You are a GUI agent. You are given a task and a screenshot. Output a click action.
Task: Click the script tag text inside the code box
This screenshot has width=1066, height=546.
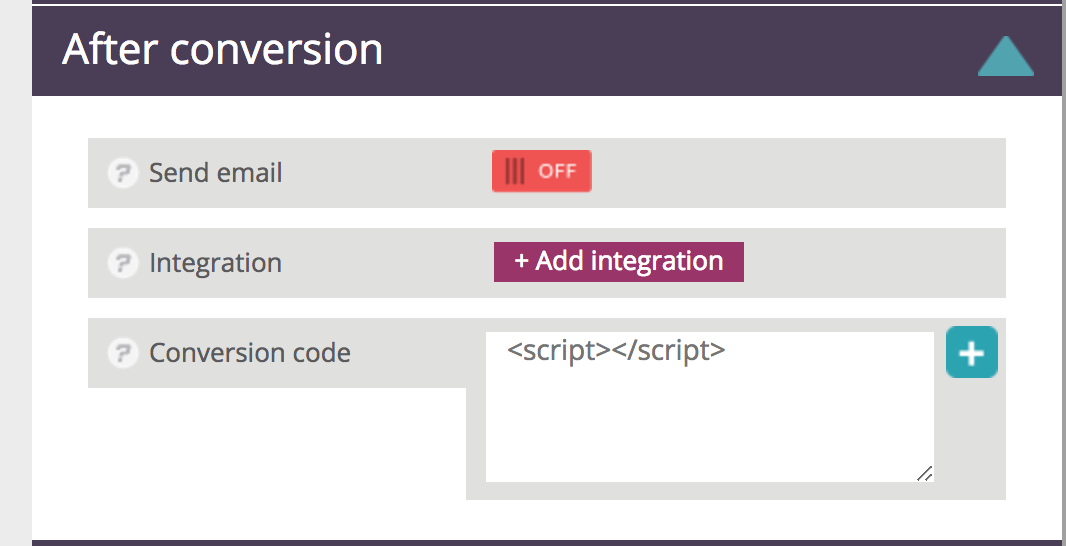(x=616, y=351)
